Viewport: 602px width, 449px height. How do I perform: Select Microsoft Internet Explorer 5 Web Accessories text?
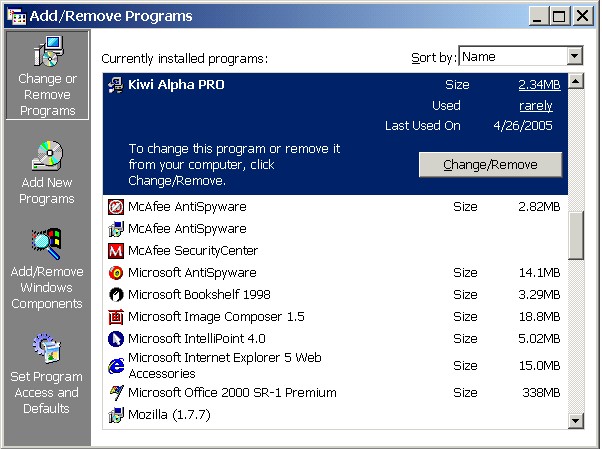[x=225, y=366]
